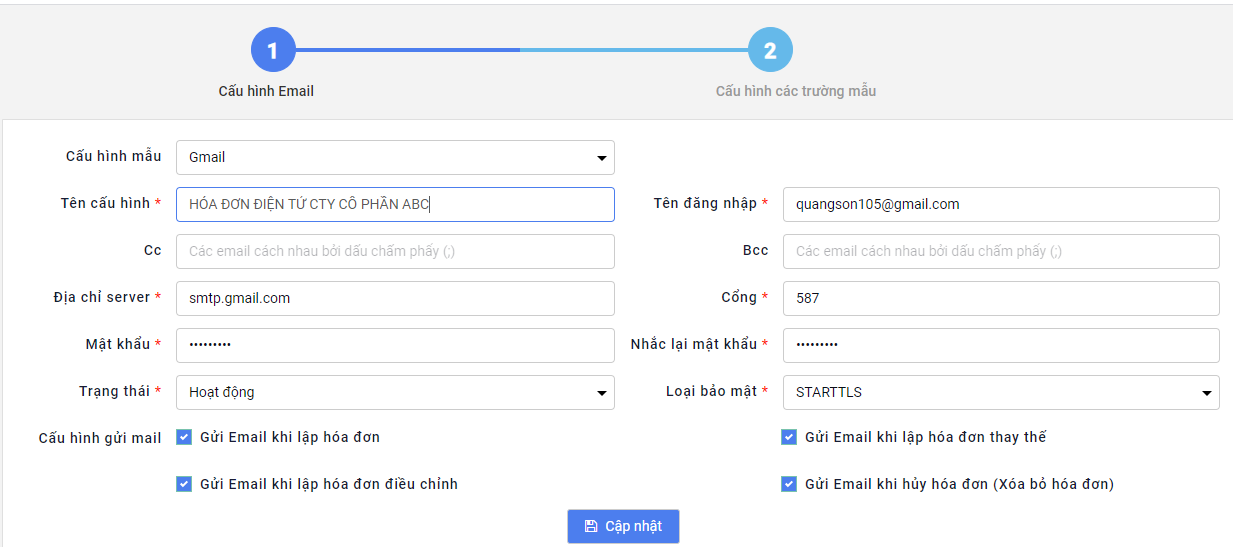Toggle Gửi Email khi lập hóa đơn điều chỉnh
1233x547 pixels.
184,484
